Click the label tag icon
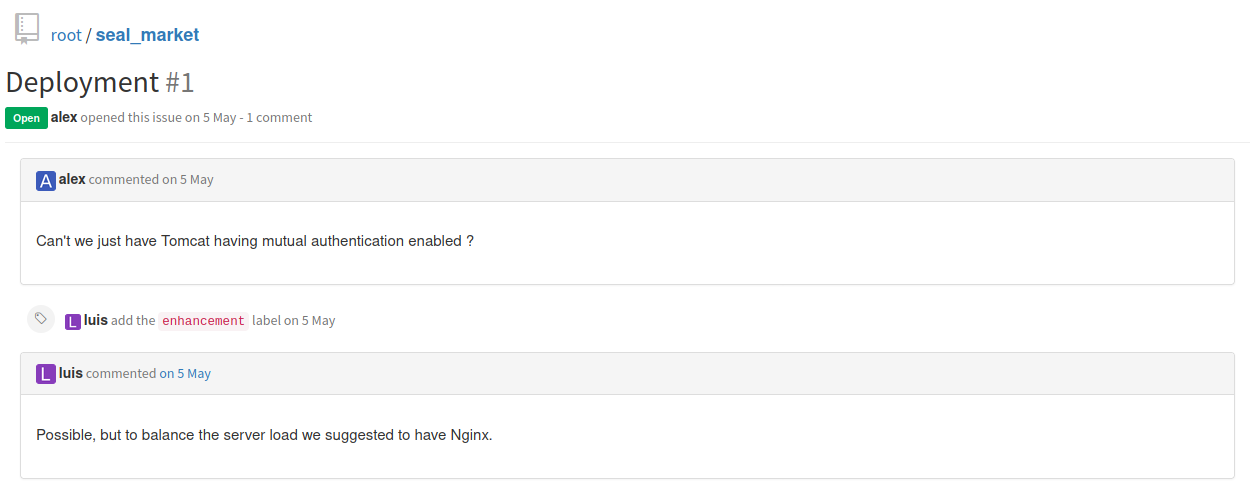Viewport: 1250px width, 496px height. coord(40,319)
